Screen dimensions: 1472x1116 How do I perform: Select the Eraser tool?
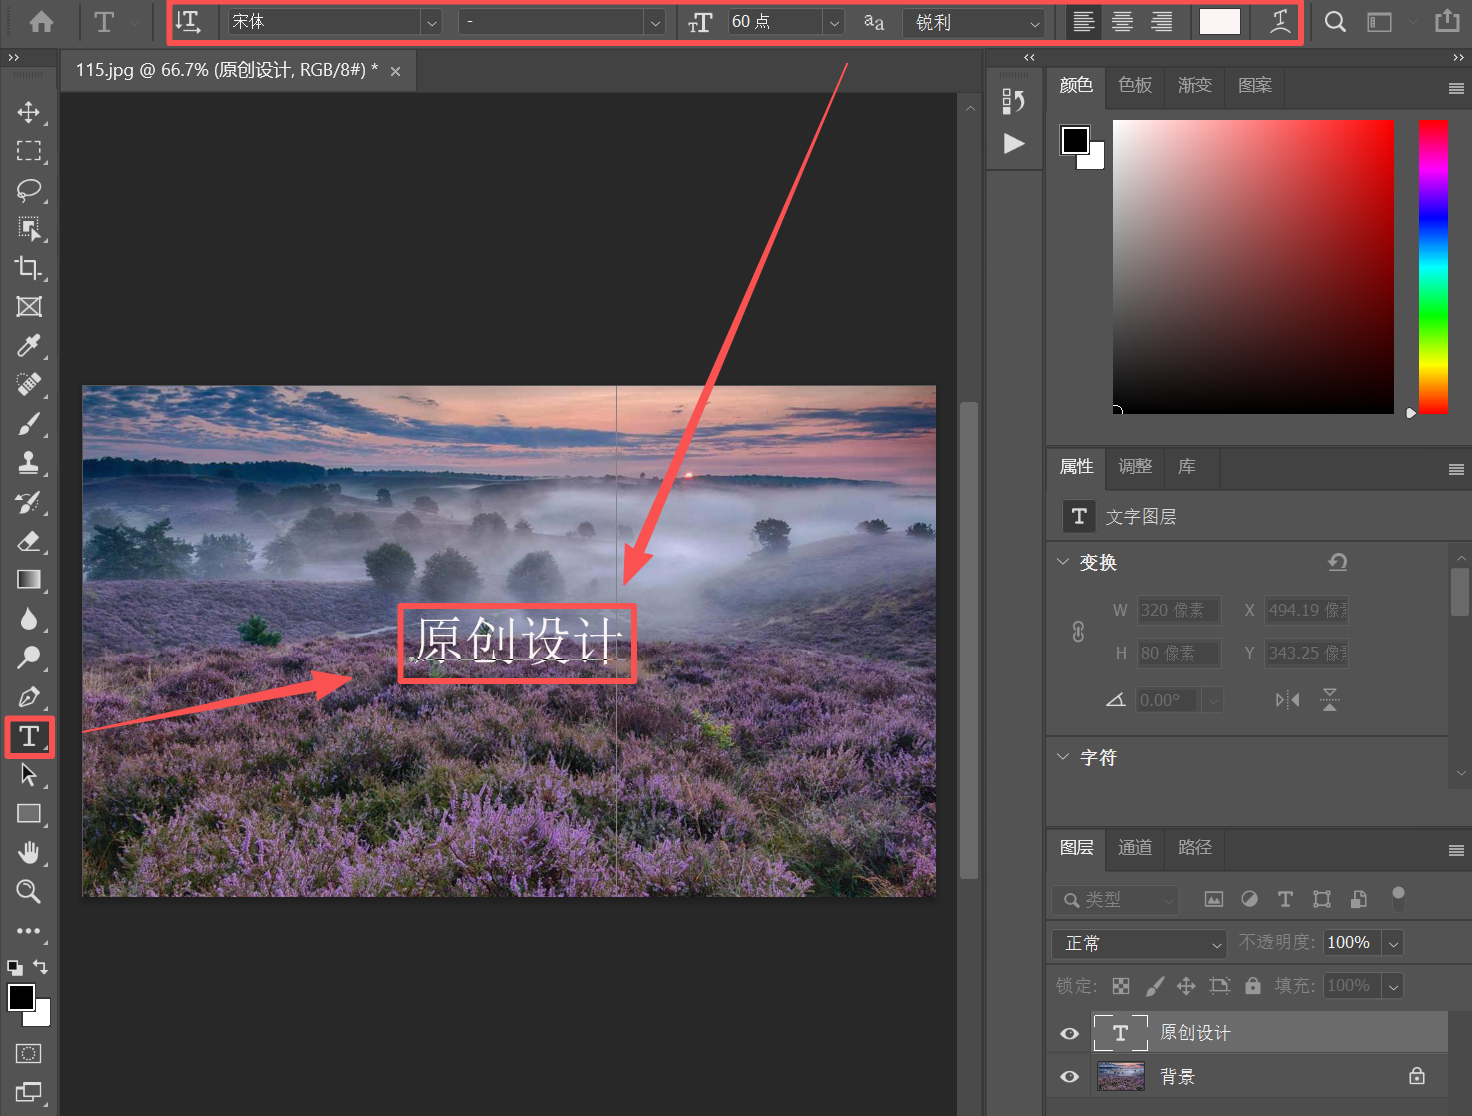[29, 542]
